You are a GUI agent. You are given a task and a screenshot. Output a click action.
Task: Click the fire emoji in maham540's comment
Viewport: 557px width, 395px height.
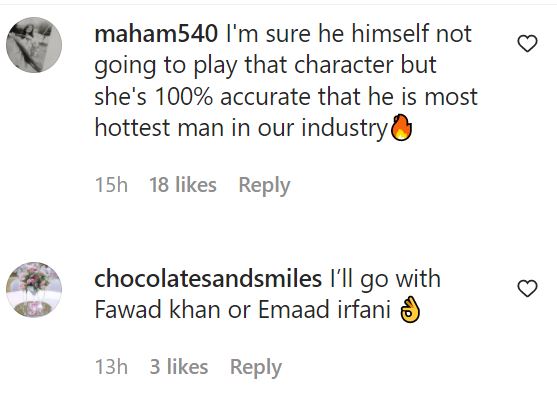pyautogui.click(x=401, y=127)
